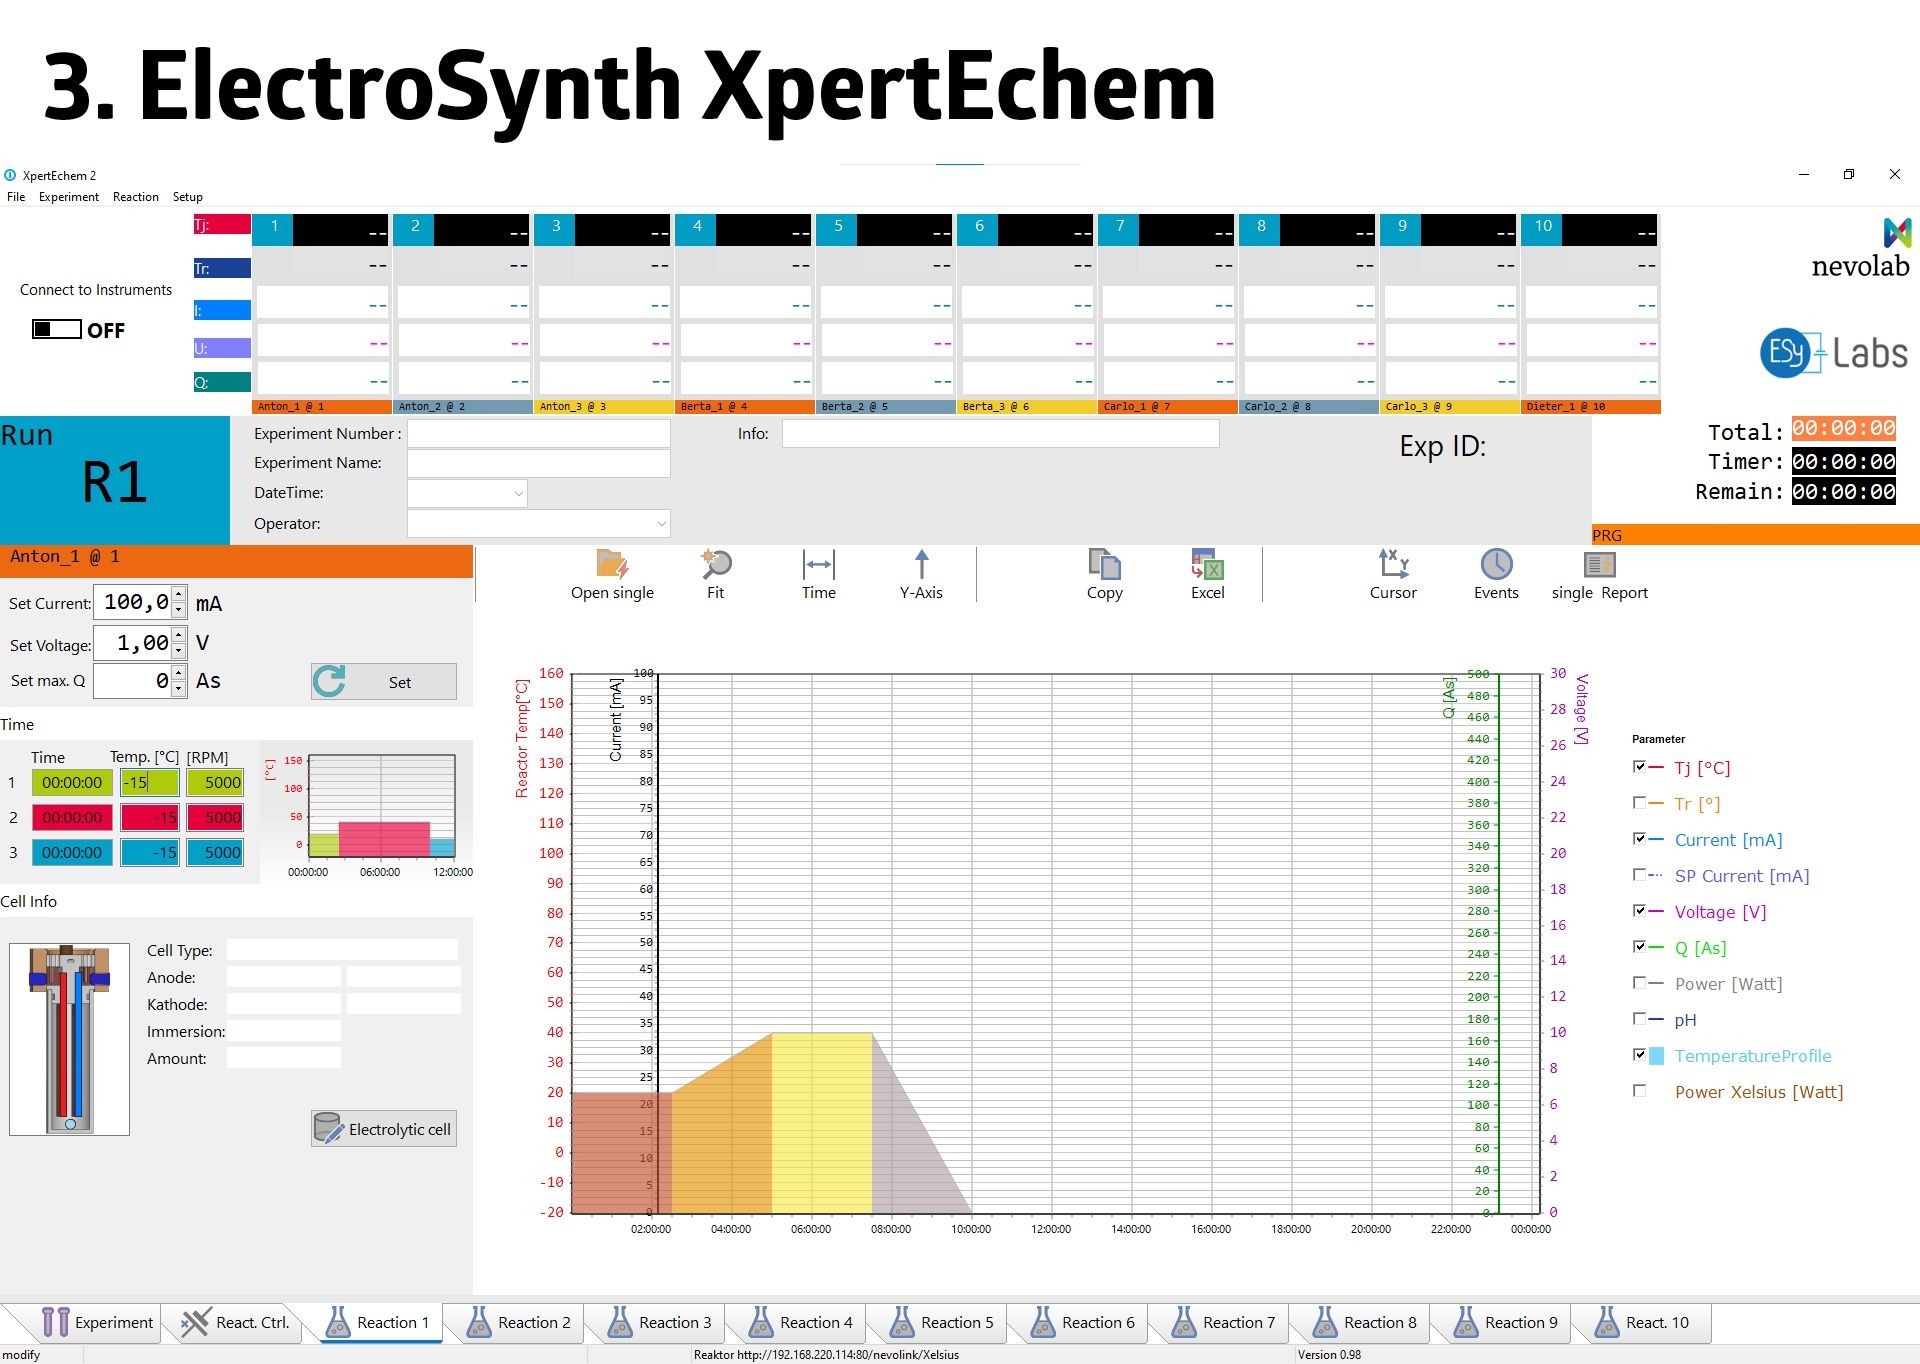Click the Info text field

click(1000, 433)
